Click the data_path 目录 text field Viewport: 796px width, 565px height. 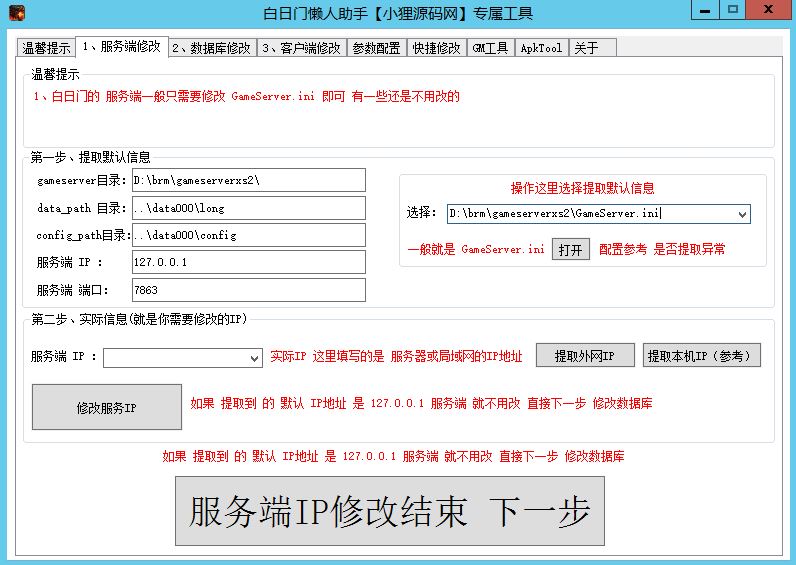pyautogui.click(x=248, y=208)
